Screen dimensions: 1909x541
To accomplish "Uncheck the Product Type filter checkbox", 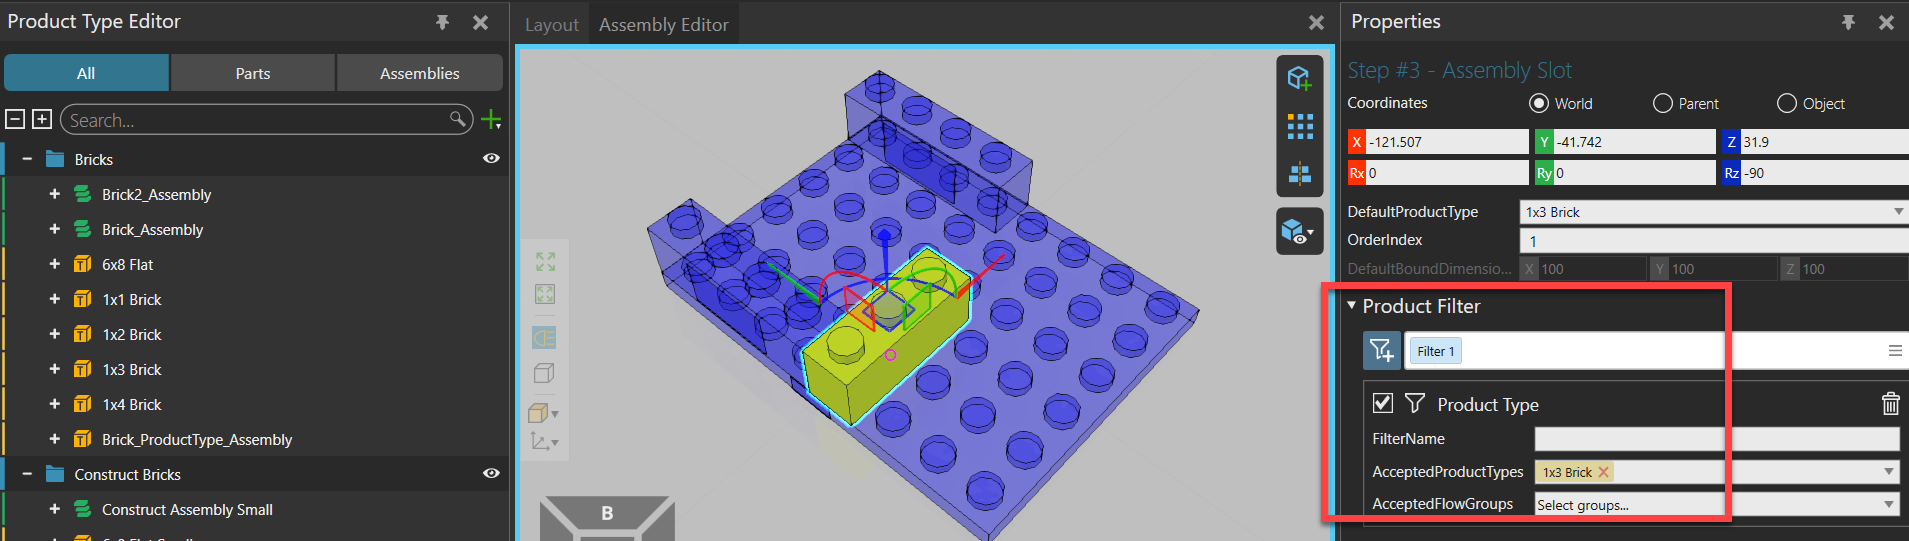I will click(x=1383, y=403).
